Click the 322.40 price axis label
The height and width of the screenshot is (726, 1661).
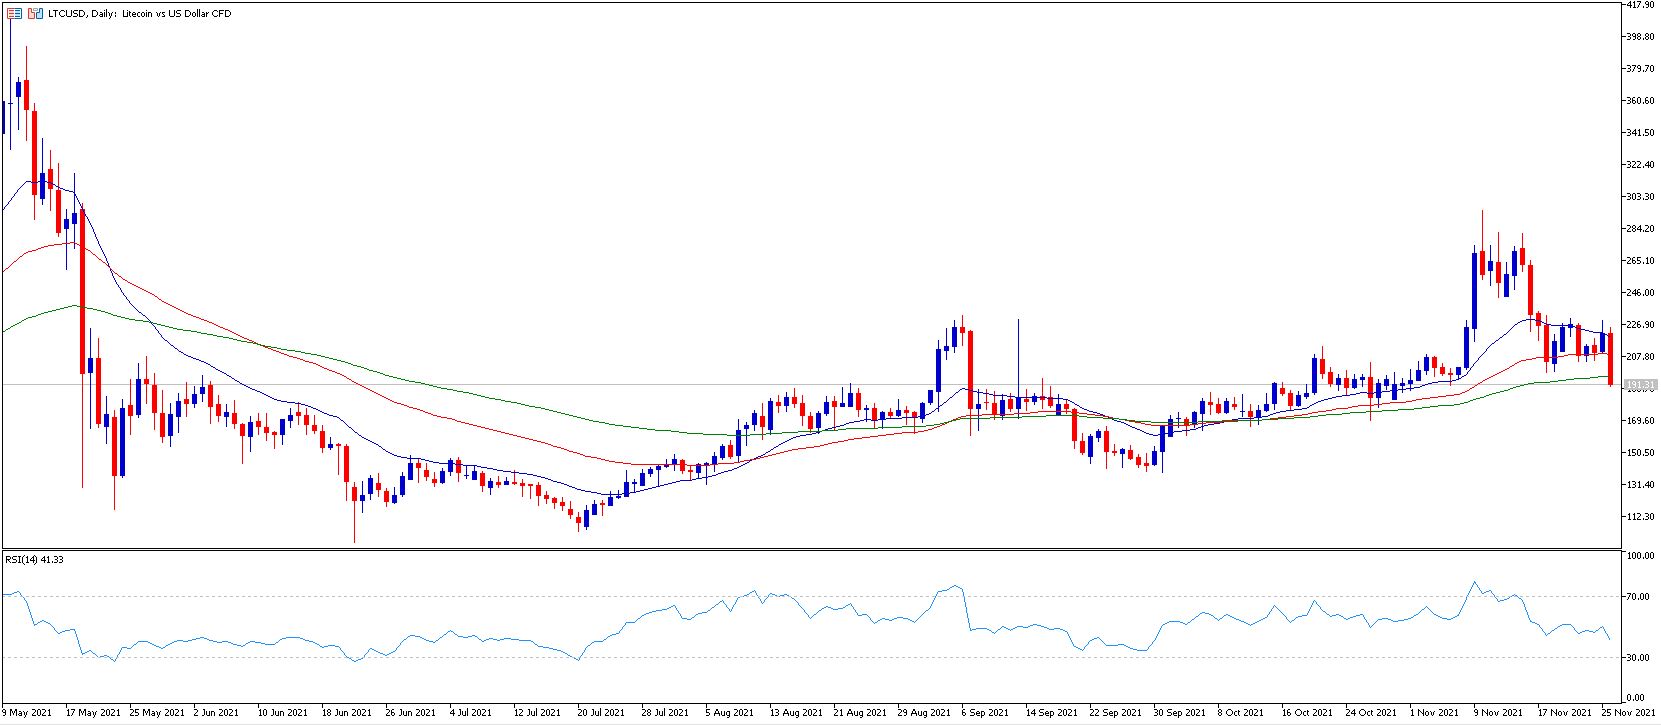pyautogui.click(x=1641, y=165)
